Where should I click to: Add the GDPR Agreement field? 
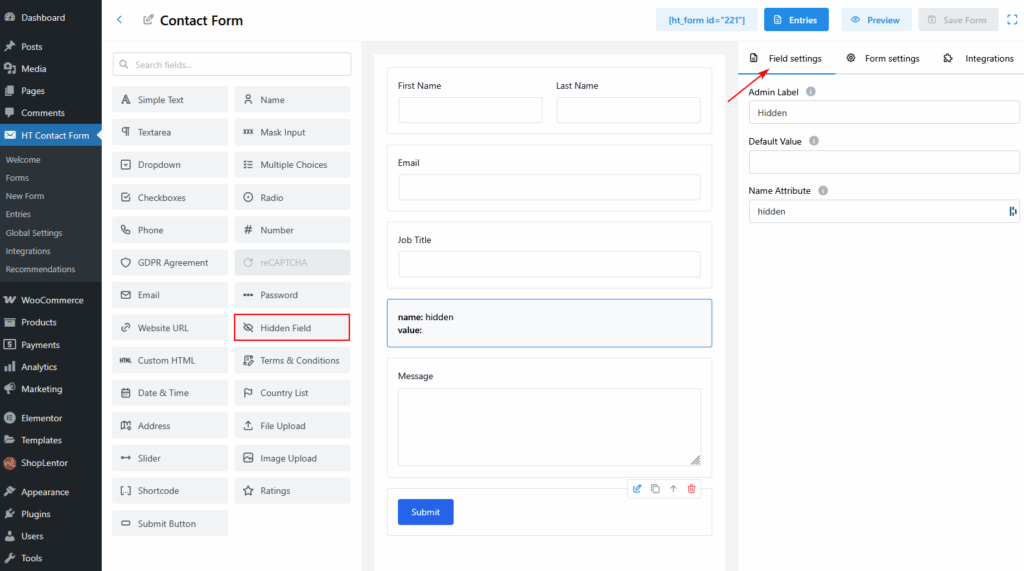[x=170, y=263]
